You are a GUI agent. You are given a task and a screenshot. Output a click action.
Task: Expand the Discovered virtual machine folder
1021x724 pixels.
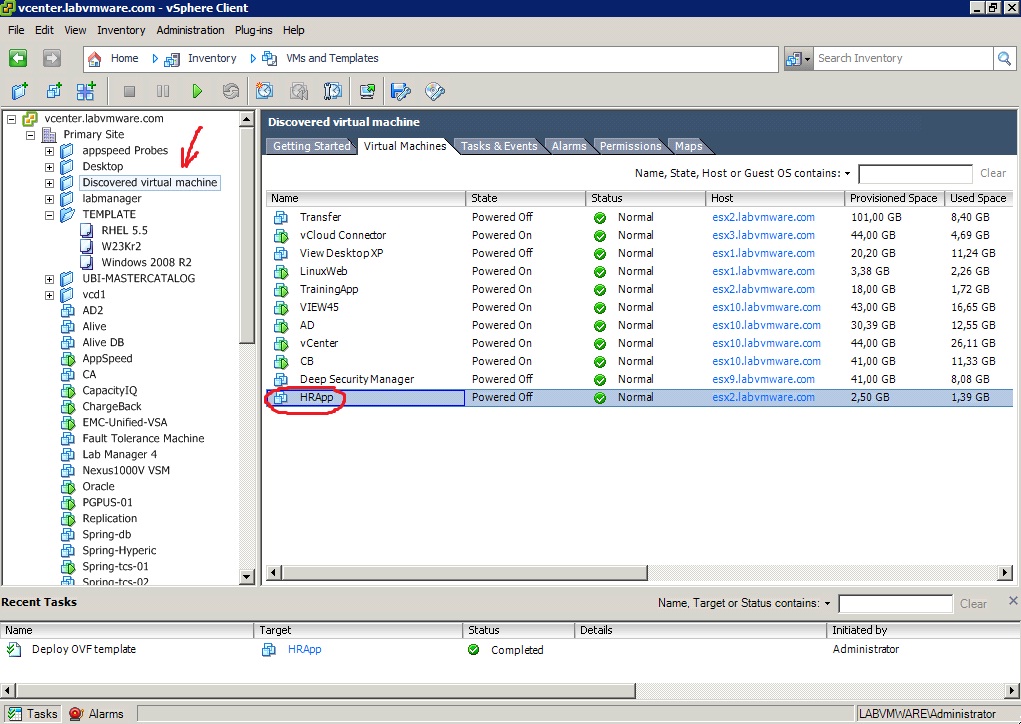(49, 183)
